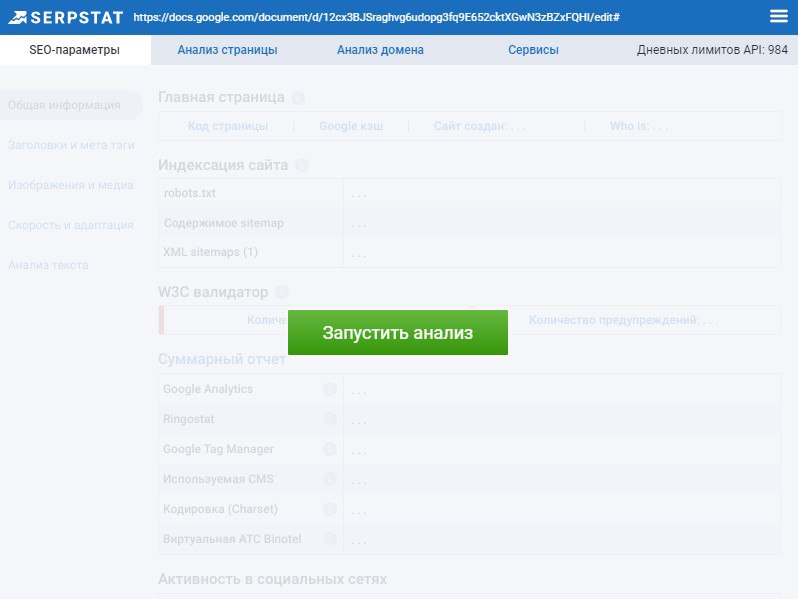Image resolution: width=798 pixels, height=599 pixels.
Task: Select the docs.google.com URL text
Action: click(377, 17)
